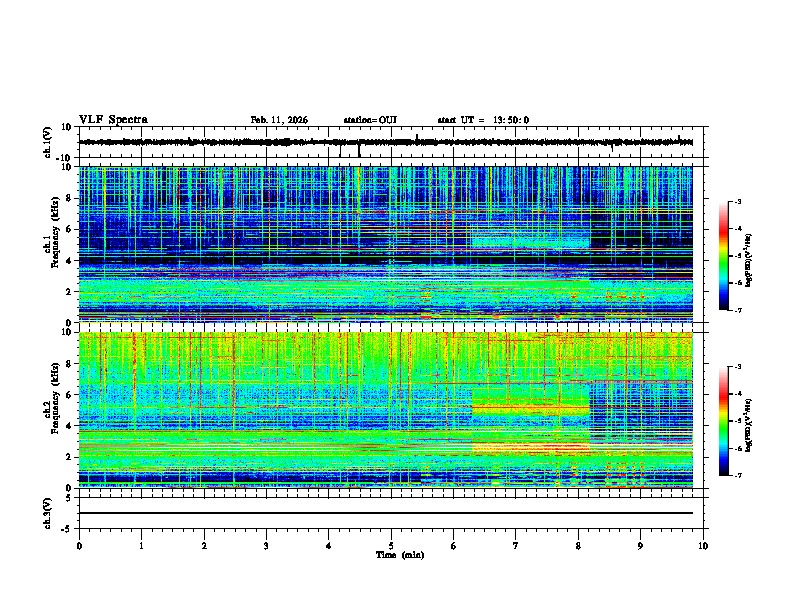Click the "6" kHz tick on ch.2 frequency axis

coord(70,395)
